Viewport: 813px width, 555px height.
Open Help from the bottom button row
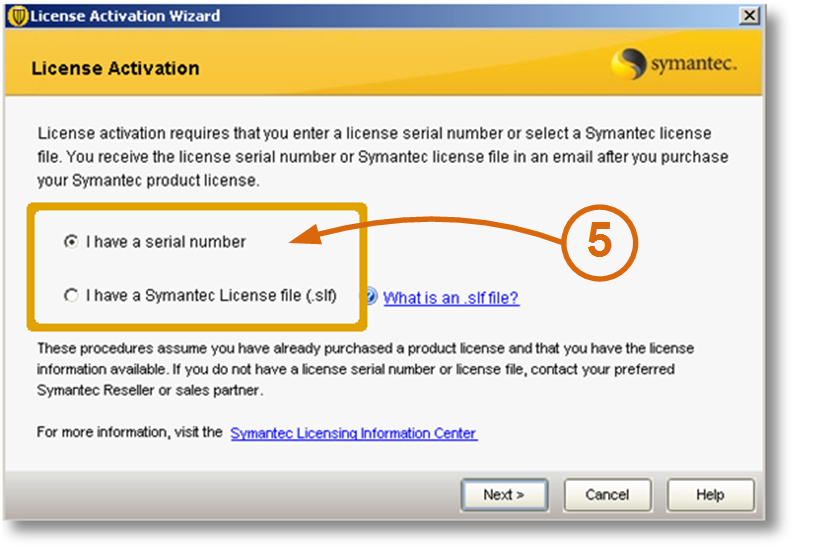(x=710, y=494)
